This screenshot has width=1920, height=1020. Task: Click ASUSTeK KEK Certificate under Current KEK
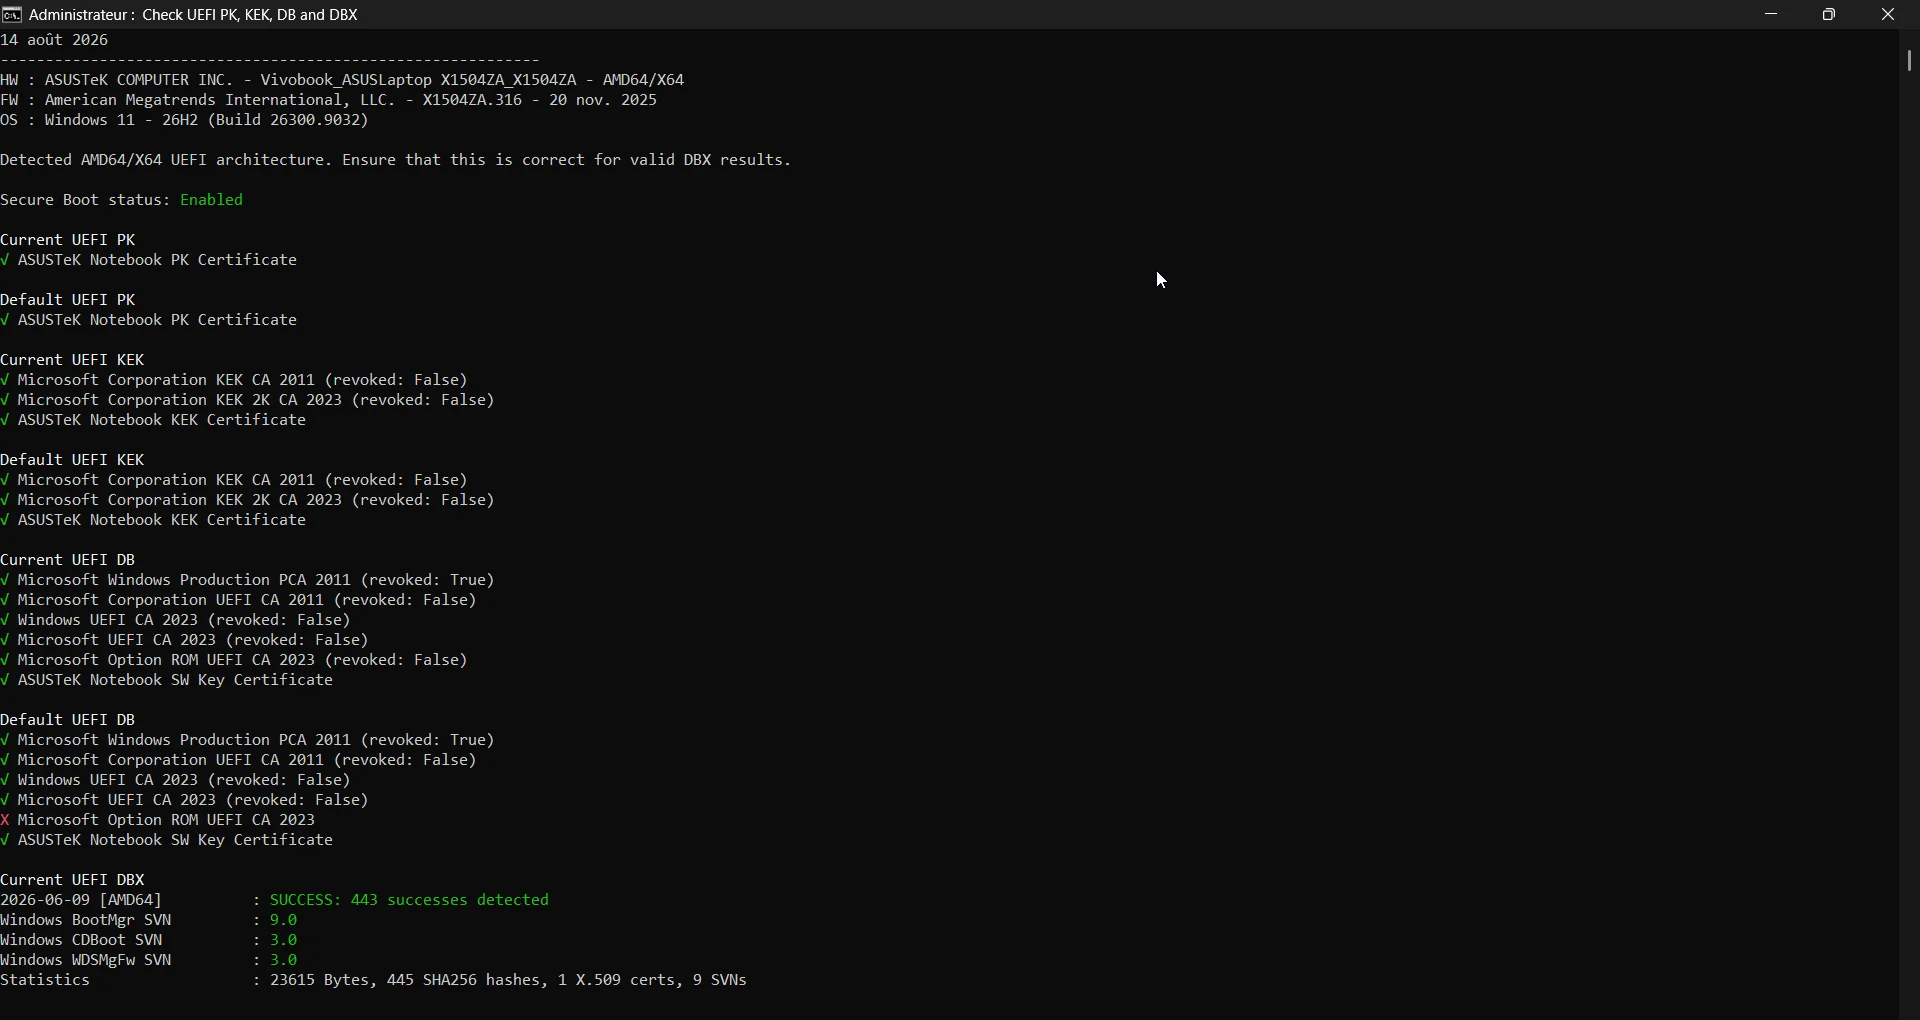coord(154,420)
